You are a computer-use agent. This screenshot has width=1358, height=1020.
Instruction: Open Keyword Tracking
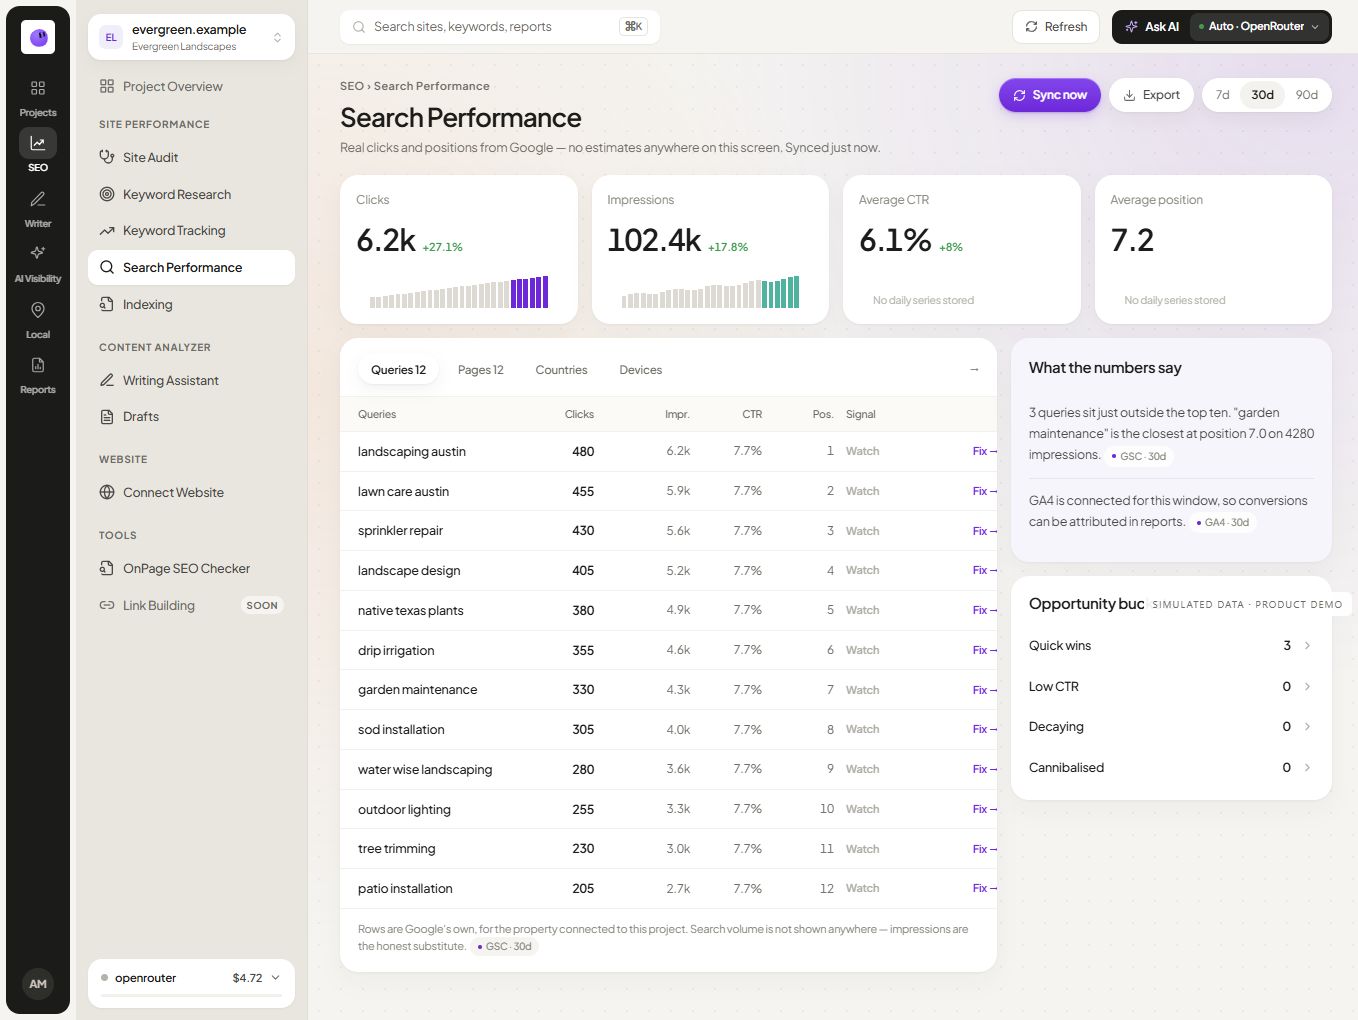point(191,231)
